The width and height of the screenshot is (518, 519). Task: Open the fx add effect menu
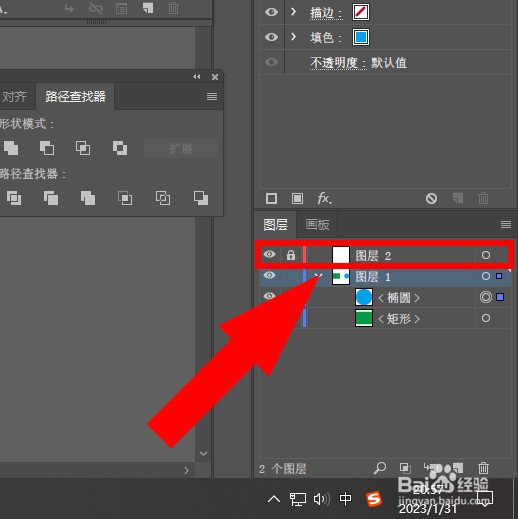(324, 199)
